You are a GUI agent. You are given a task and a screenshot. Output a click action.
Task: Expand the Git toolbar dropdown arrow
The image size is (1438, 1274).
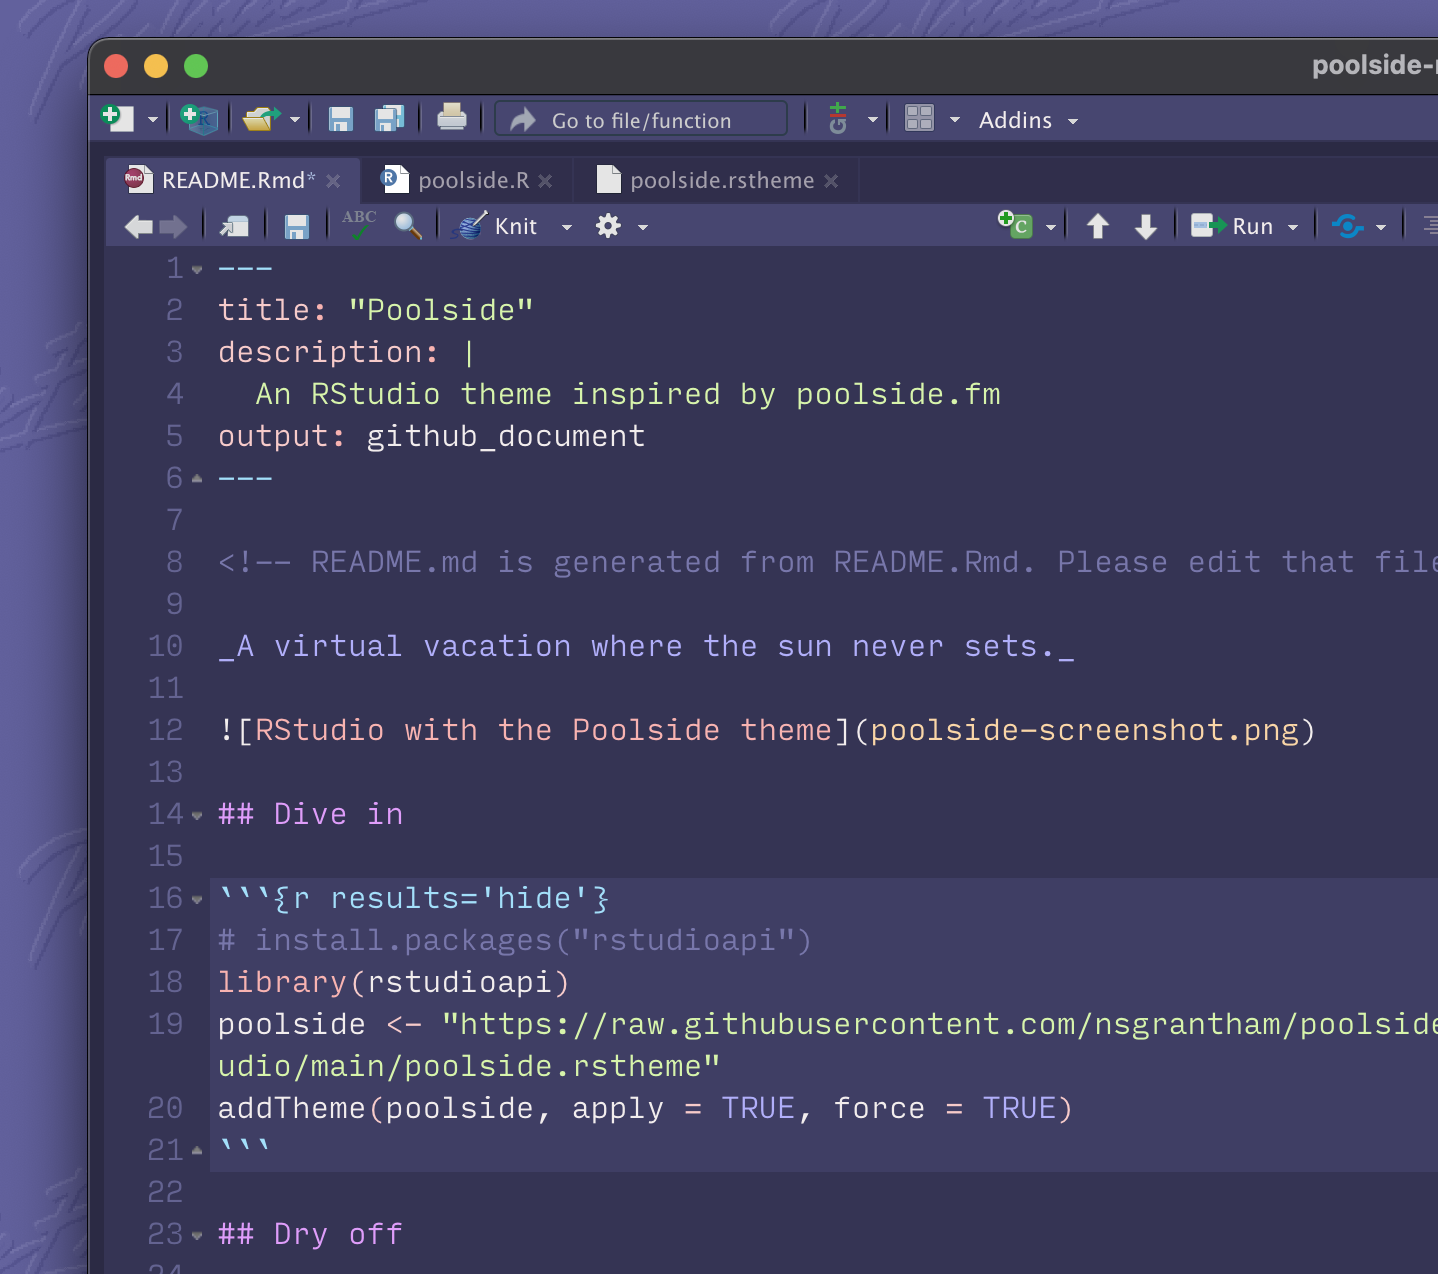point(873,120)
